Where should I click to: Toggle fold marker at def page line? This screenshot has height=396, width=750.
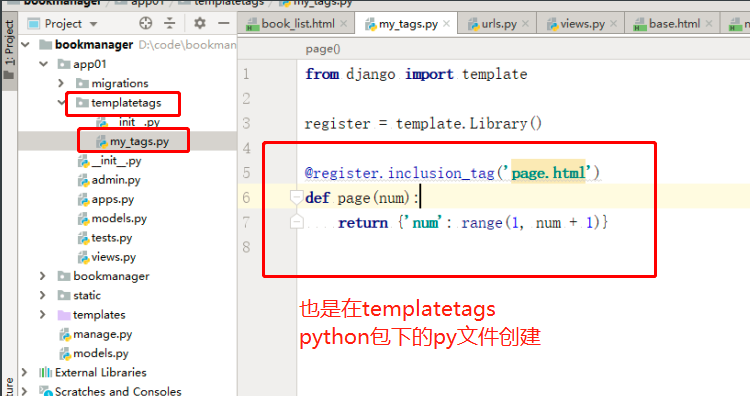click(297, 197)
